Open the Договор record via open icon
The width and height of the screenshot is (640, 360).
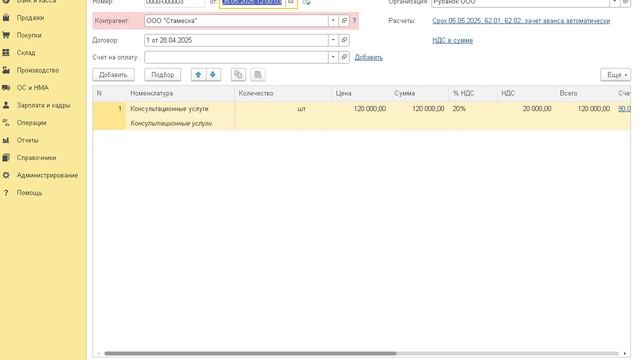coord(344,40)
